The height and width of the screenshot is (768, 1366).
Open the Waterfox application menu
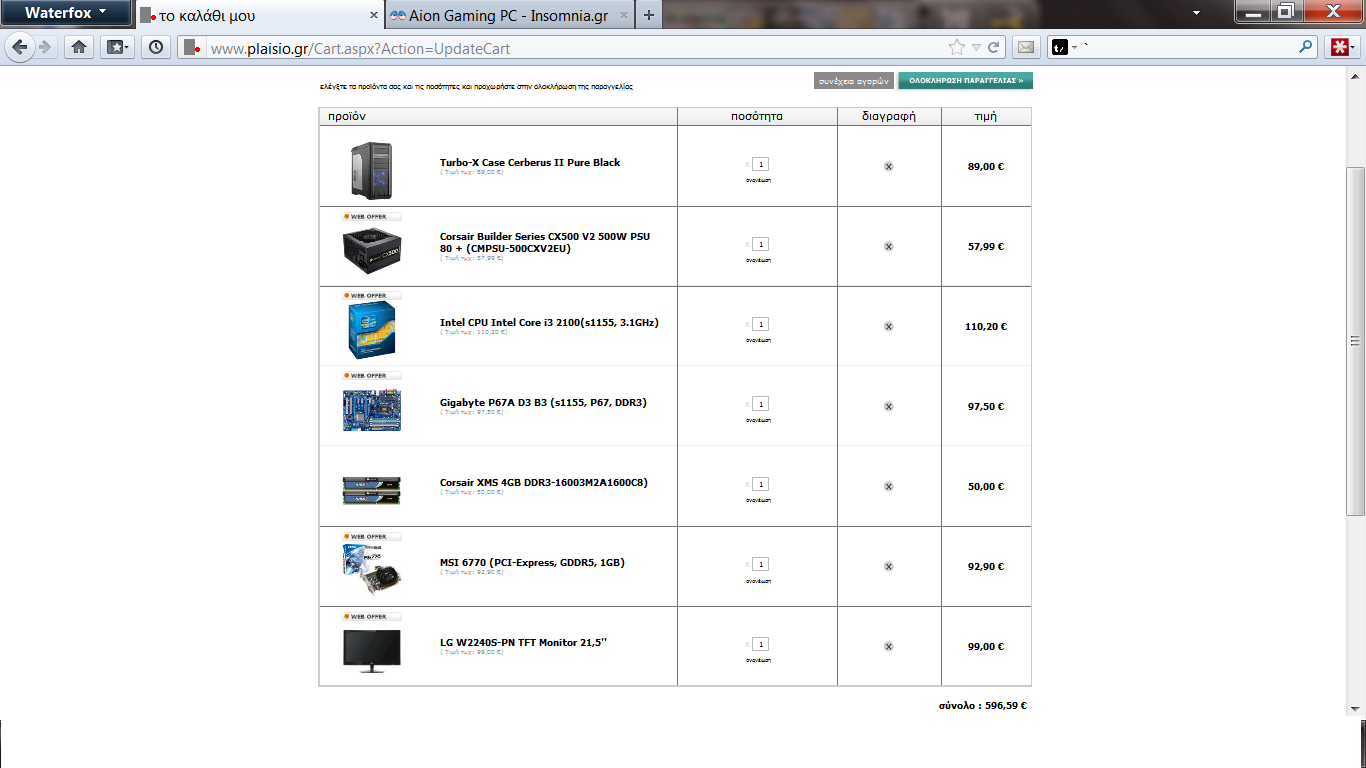65,13
